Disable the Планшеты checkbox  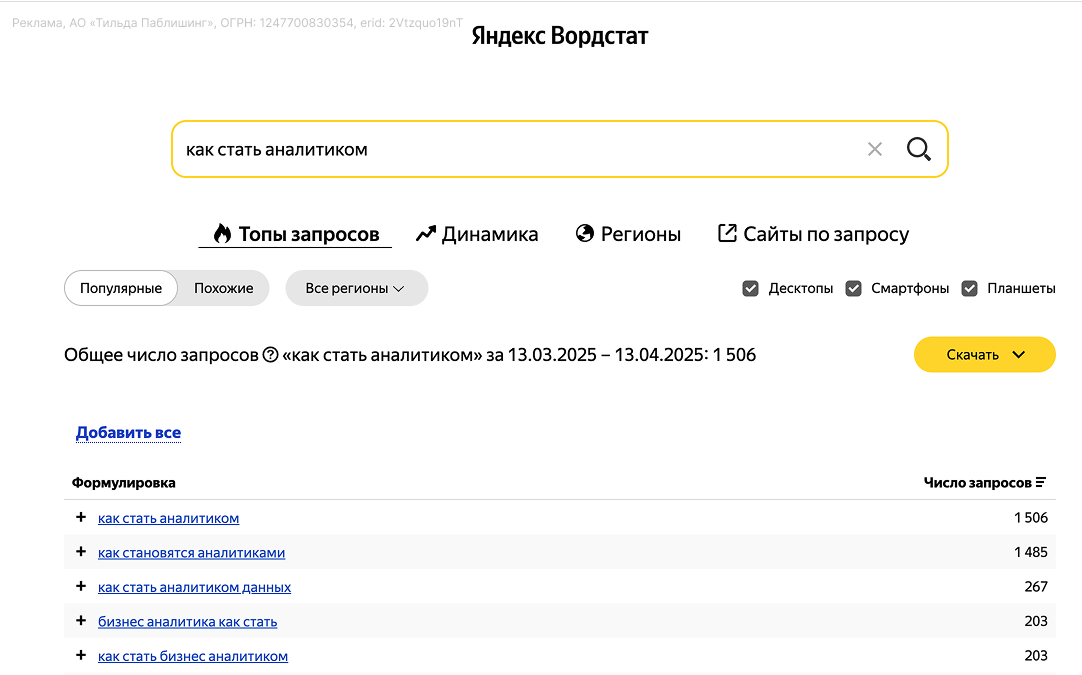(969, 288)
